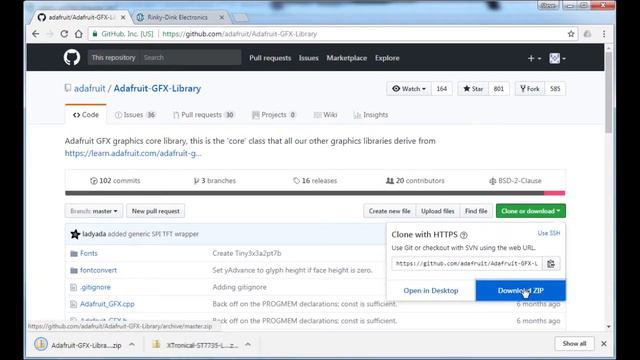Open the .gitignore file
Image resolution: width=640 pixels, height=360 pixels.
coord(95,287)
